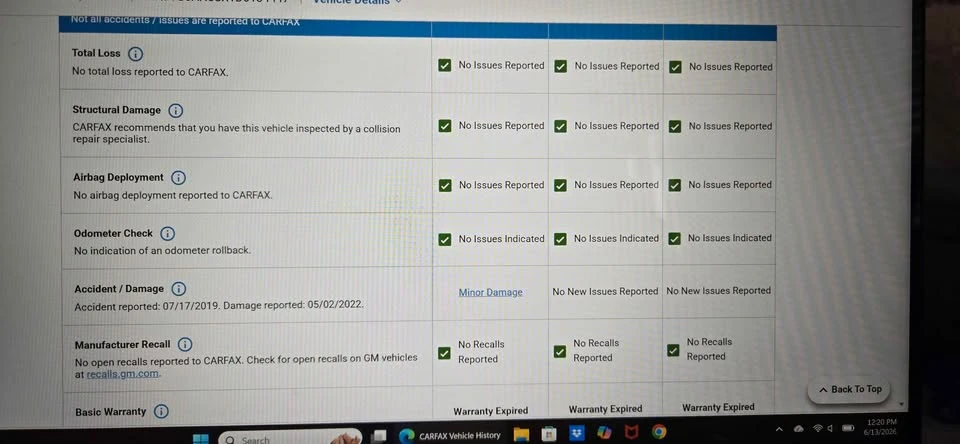Open McAfee from the taskbar
Image resolution: width=960 pixels, height=444 pixels.
coord(631,432)
